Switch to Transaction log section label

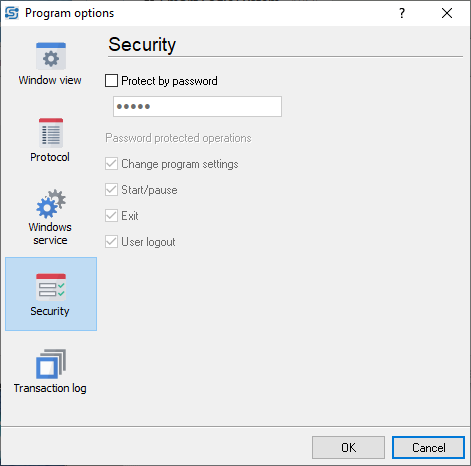(50, 388)
